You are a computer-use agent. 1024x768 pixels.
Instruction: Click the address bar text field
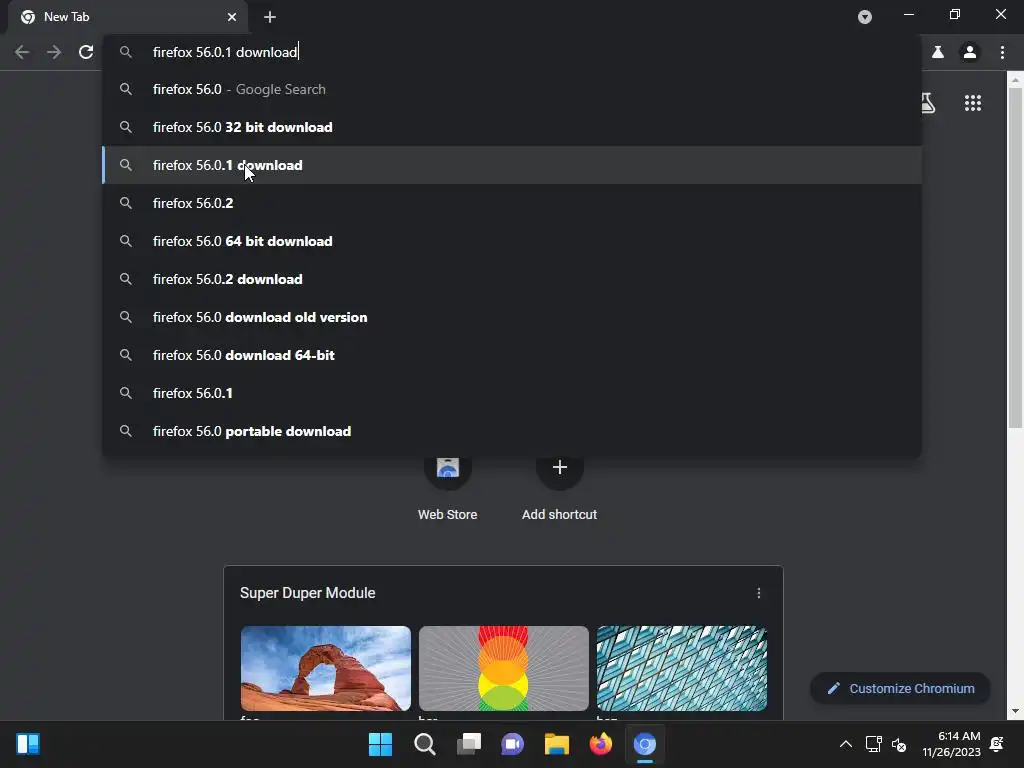[x=512, y=52]
